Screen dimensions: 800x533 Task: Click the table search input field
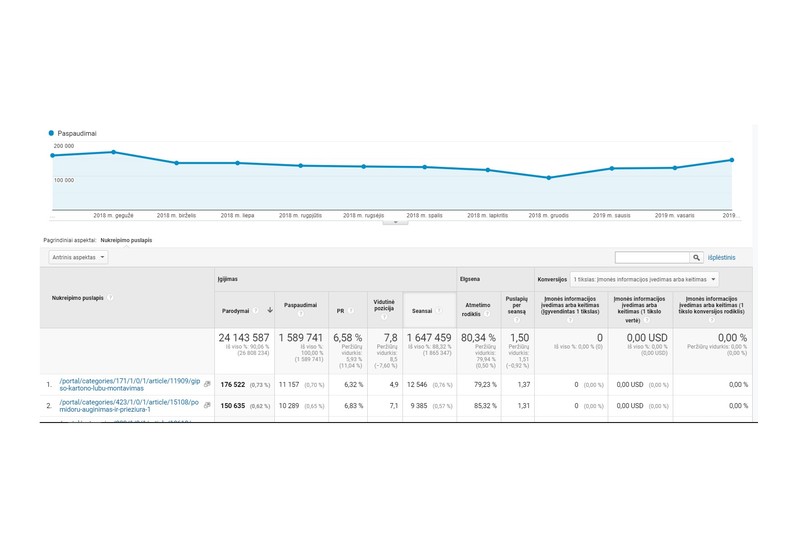pyautogui.click(x=653, y=258)
